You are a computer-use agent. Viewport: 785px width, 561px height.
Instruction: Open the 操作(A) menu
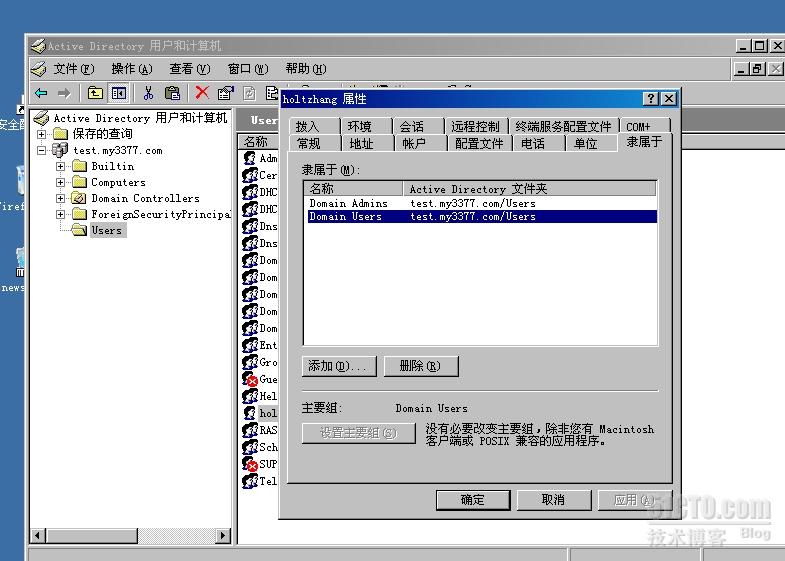pos(132,69)
